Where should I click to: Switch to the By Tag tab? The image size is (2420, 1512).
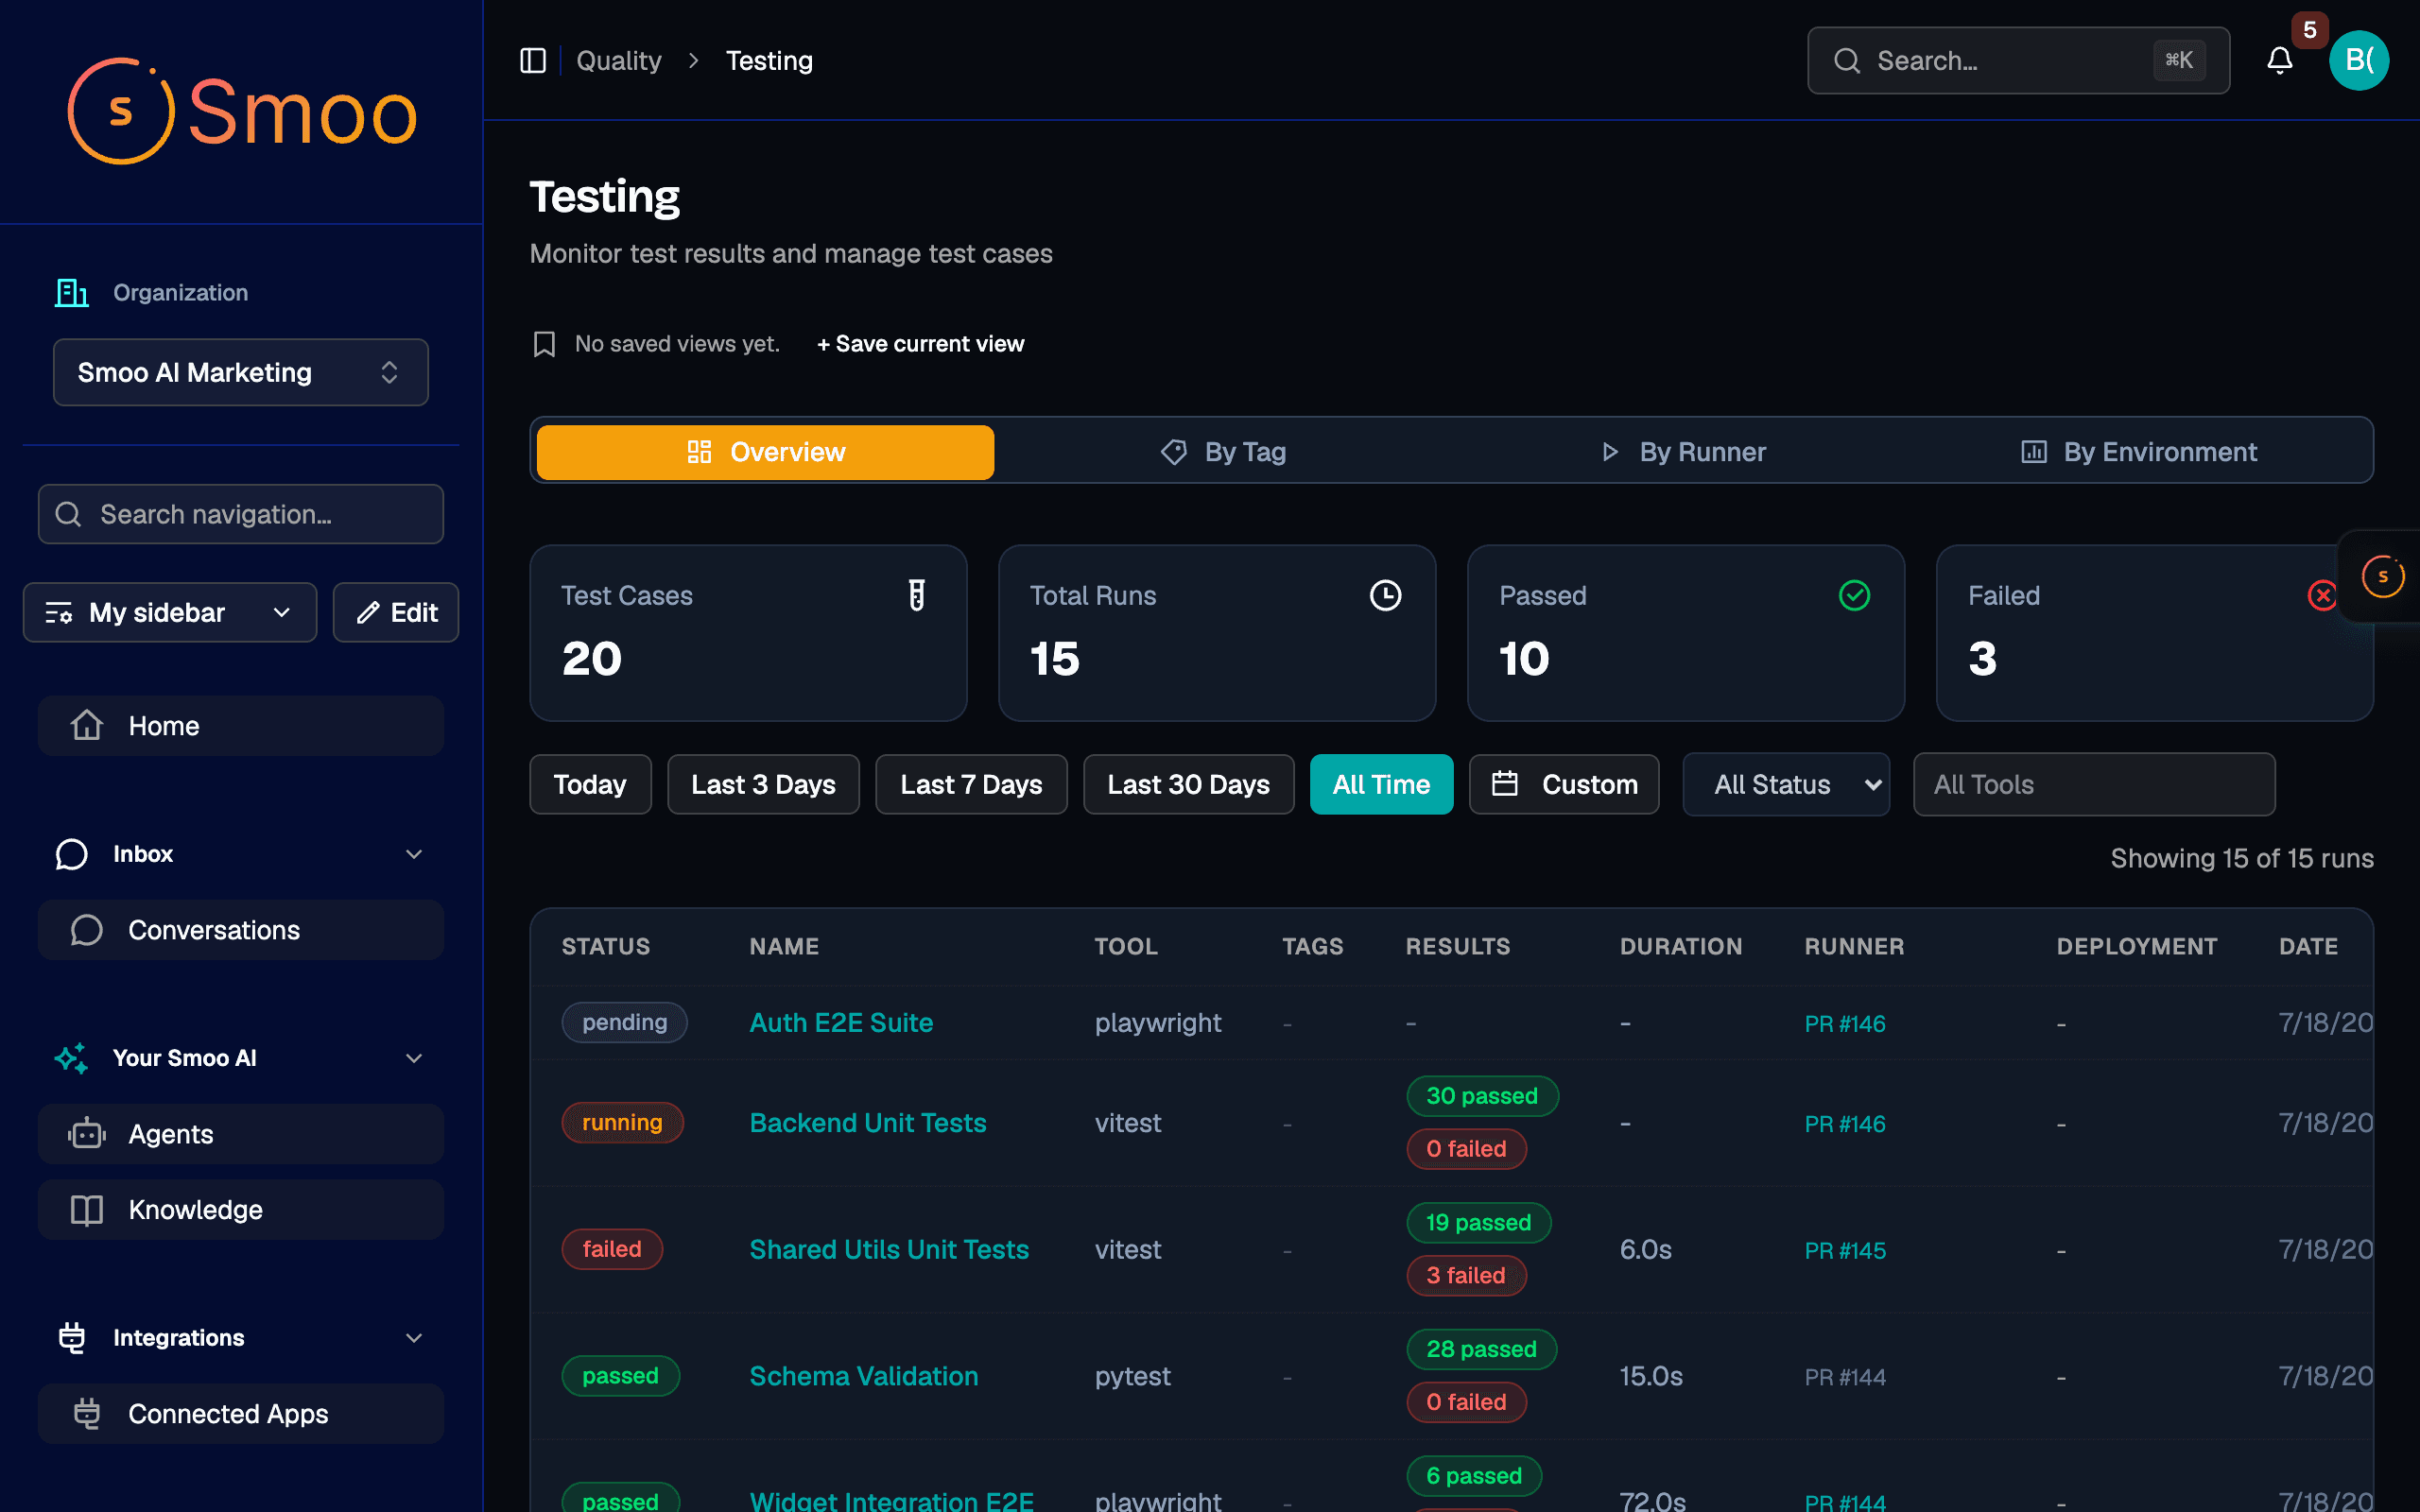(x=1223, y=452)
